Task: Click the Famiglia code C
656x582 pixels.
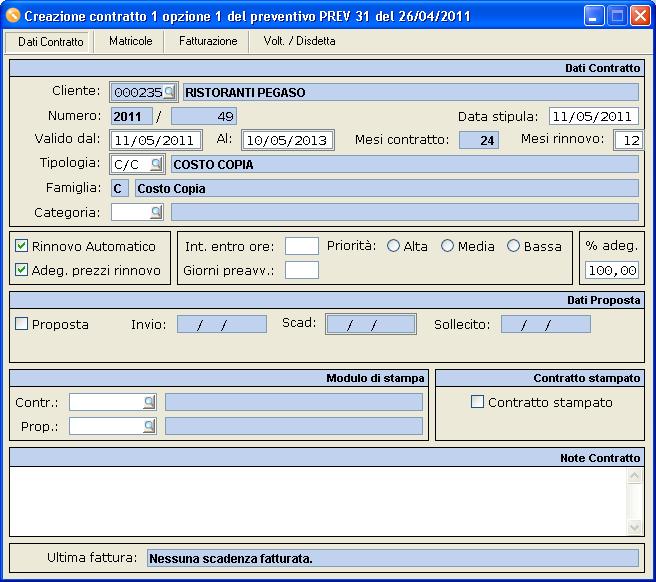Action: click(x=120, y=188)
